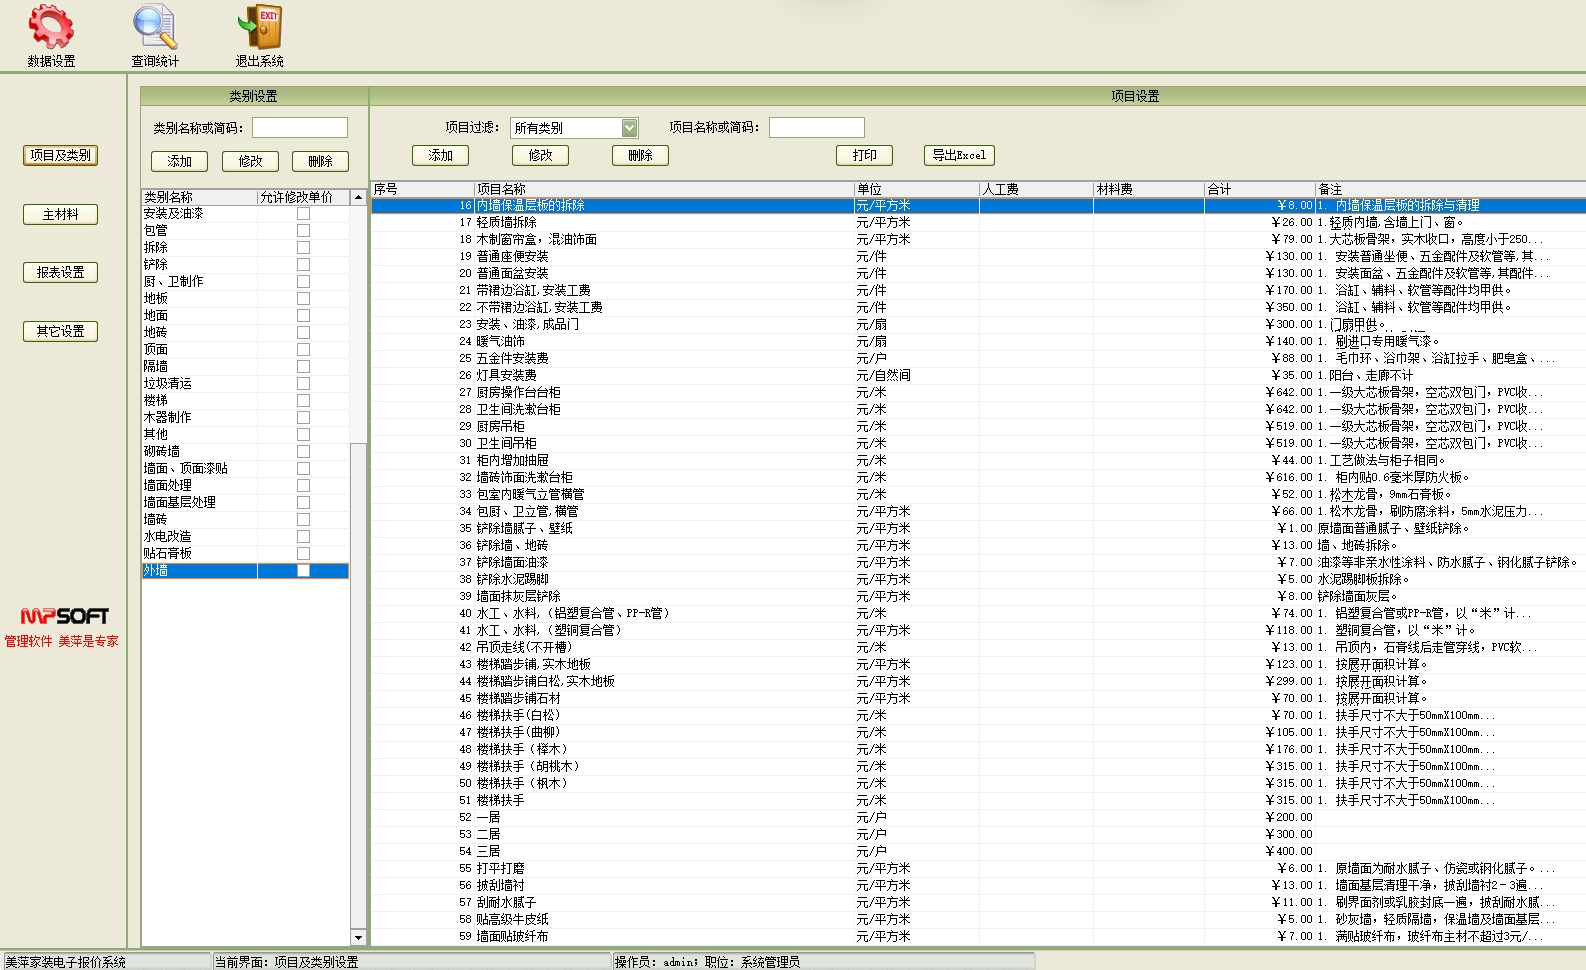1586x970 pixels.
Task: Click the 查询统计 magnifier icon
Action: click(155, 28)
